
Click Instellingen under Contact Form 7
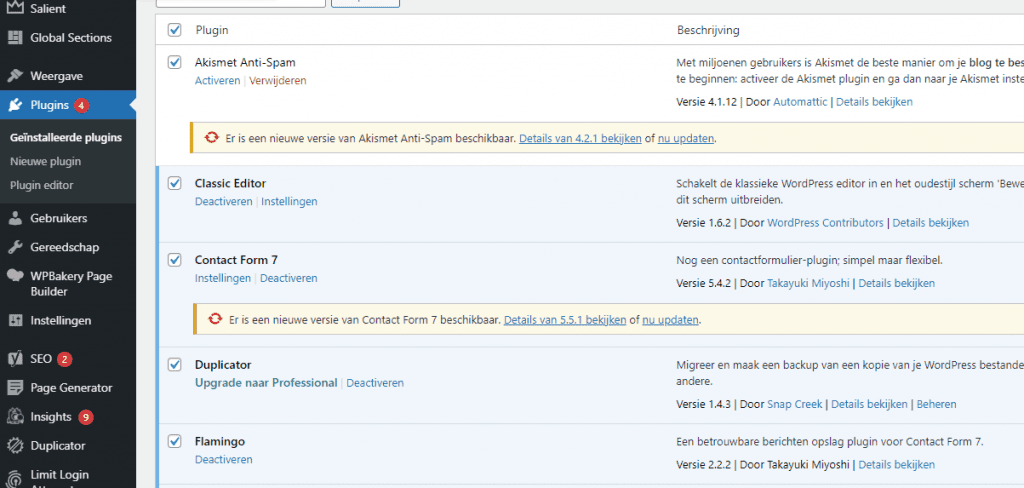click(x=223, y=278)
